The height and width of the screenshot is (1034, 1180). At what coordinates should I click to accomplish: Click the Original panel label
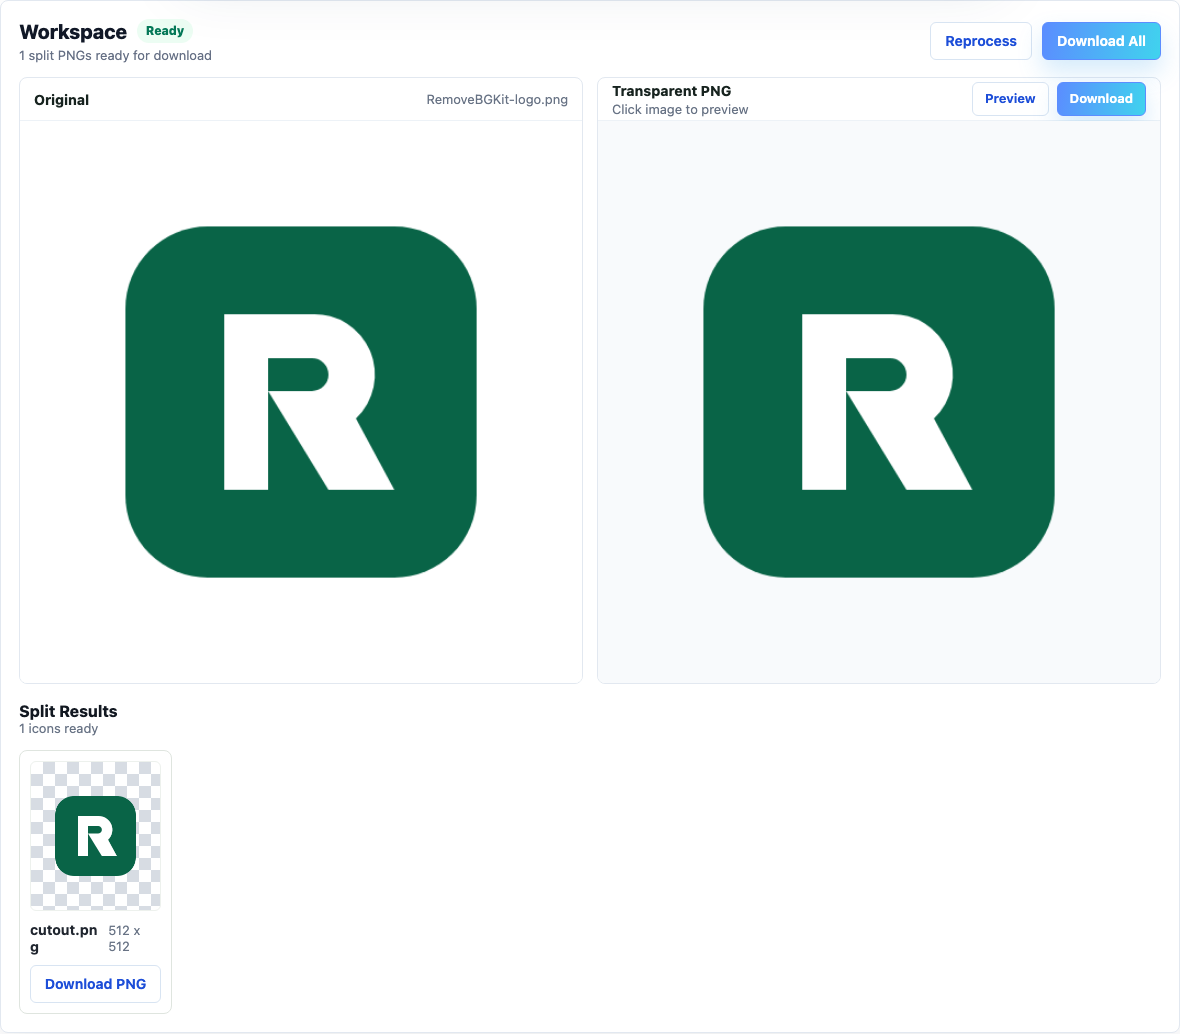pos(62,100)
